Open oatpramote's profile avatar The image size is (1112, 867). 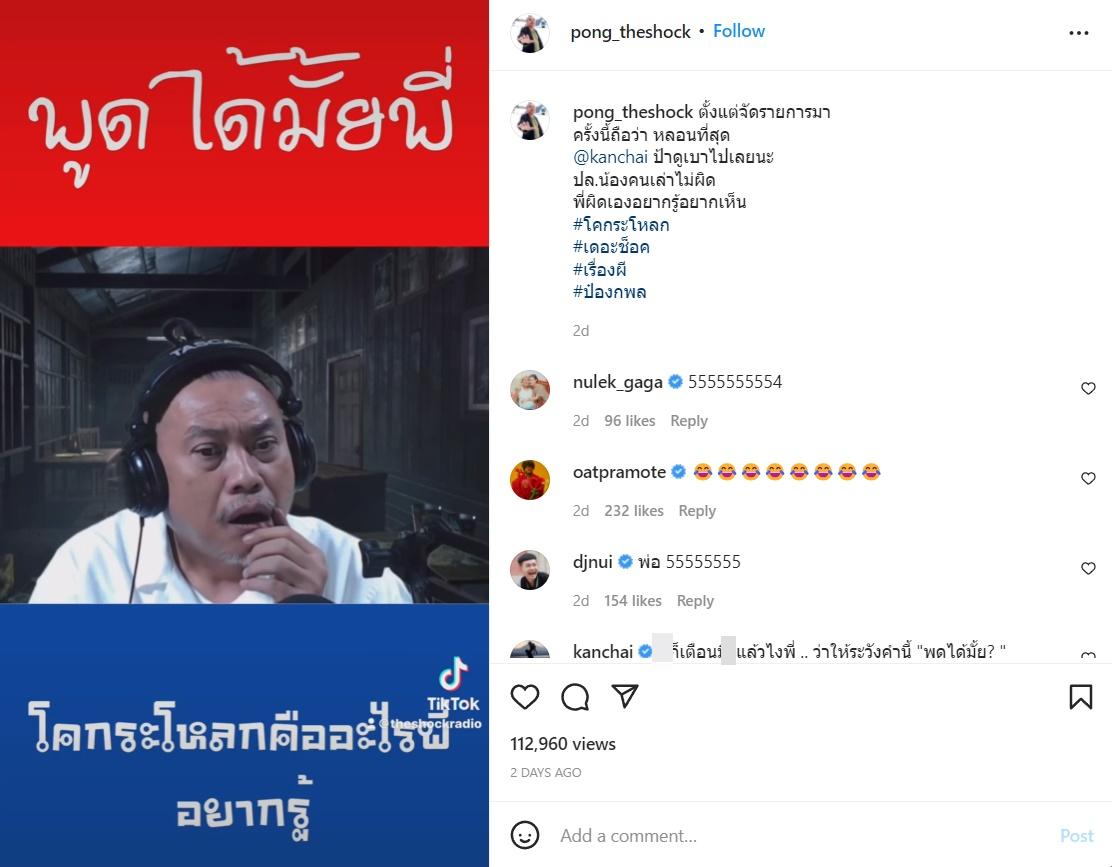[530, 480]
